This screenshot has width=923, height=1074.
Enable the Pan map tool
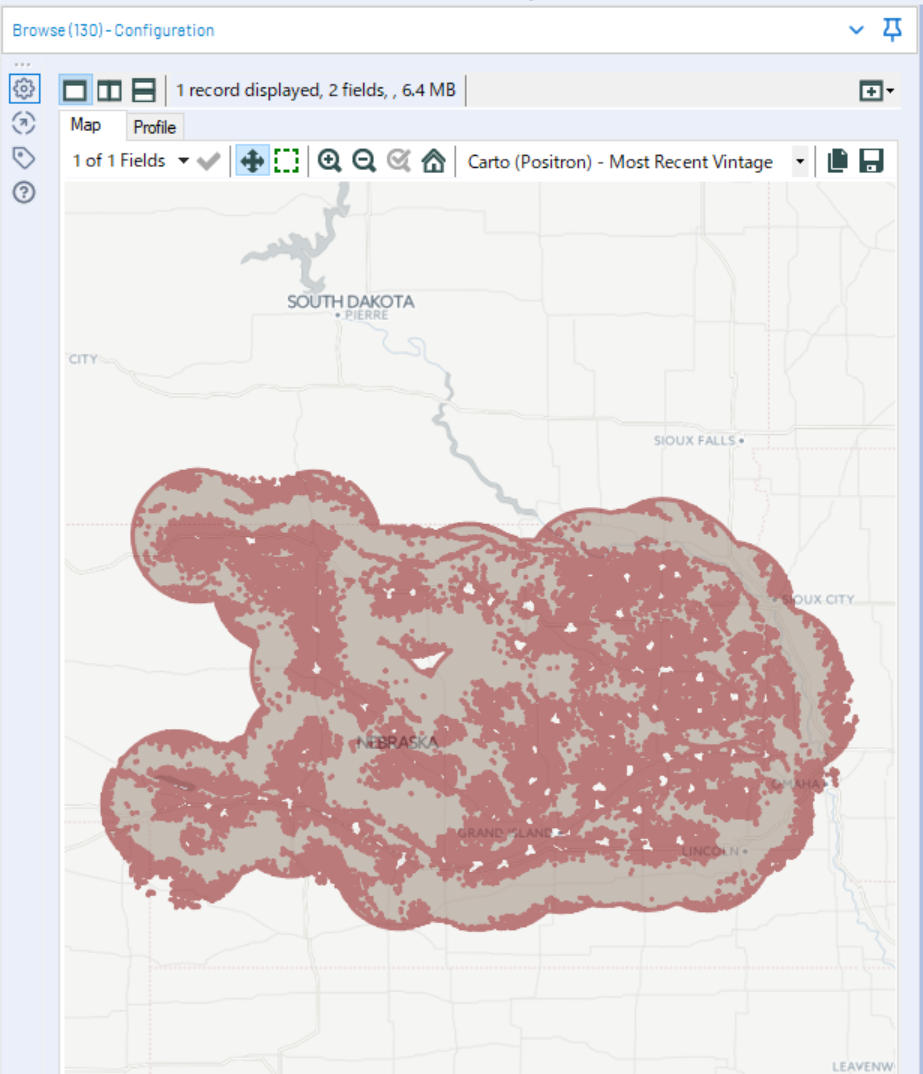(x=252, y=161)
